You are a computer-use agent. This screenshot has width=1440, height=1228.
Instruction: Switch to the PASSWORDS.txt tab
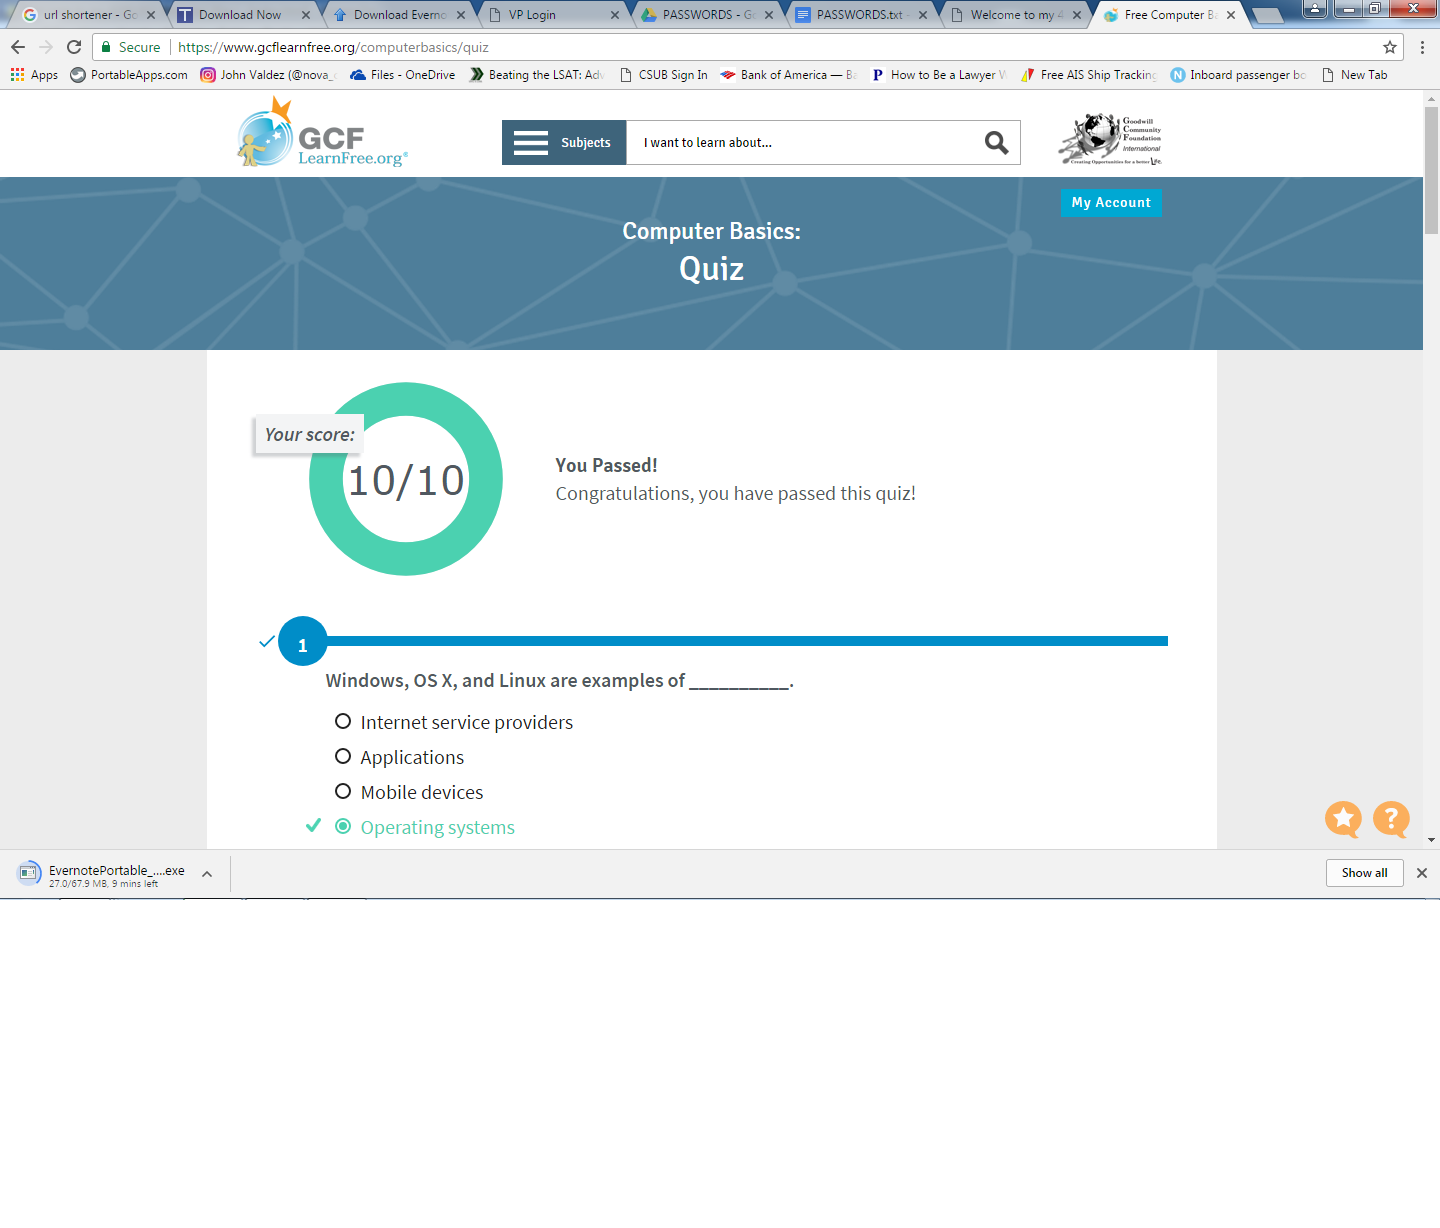[858, 15]
